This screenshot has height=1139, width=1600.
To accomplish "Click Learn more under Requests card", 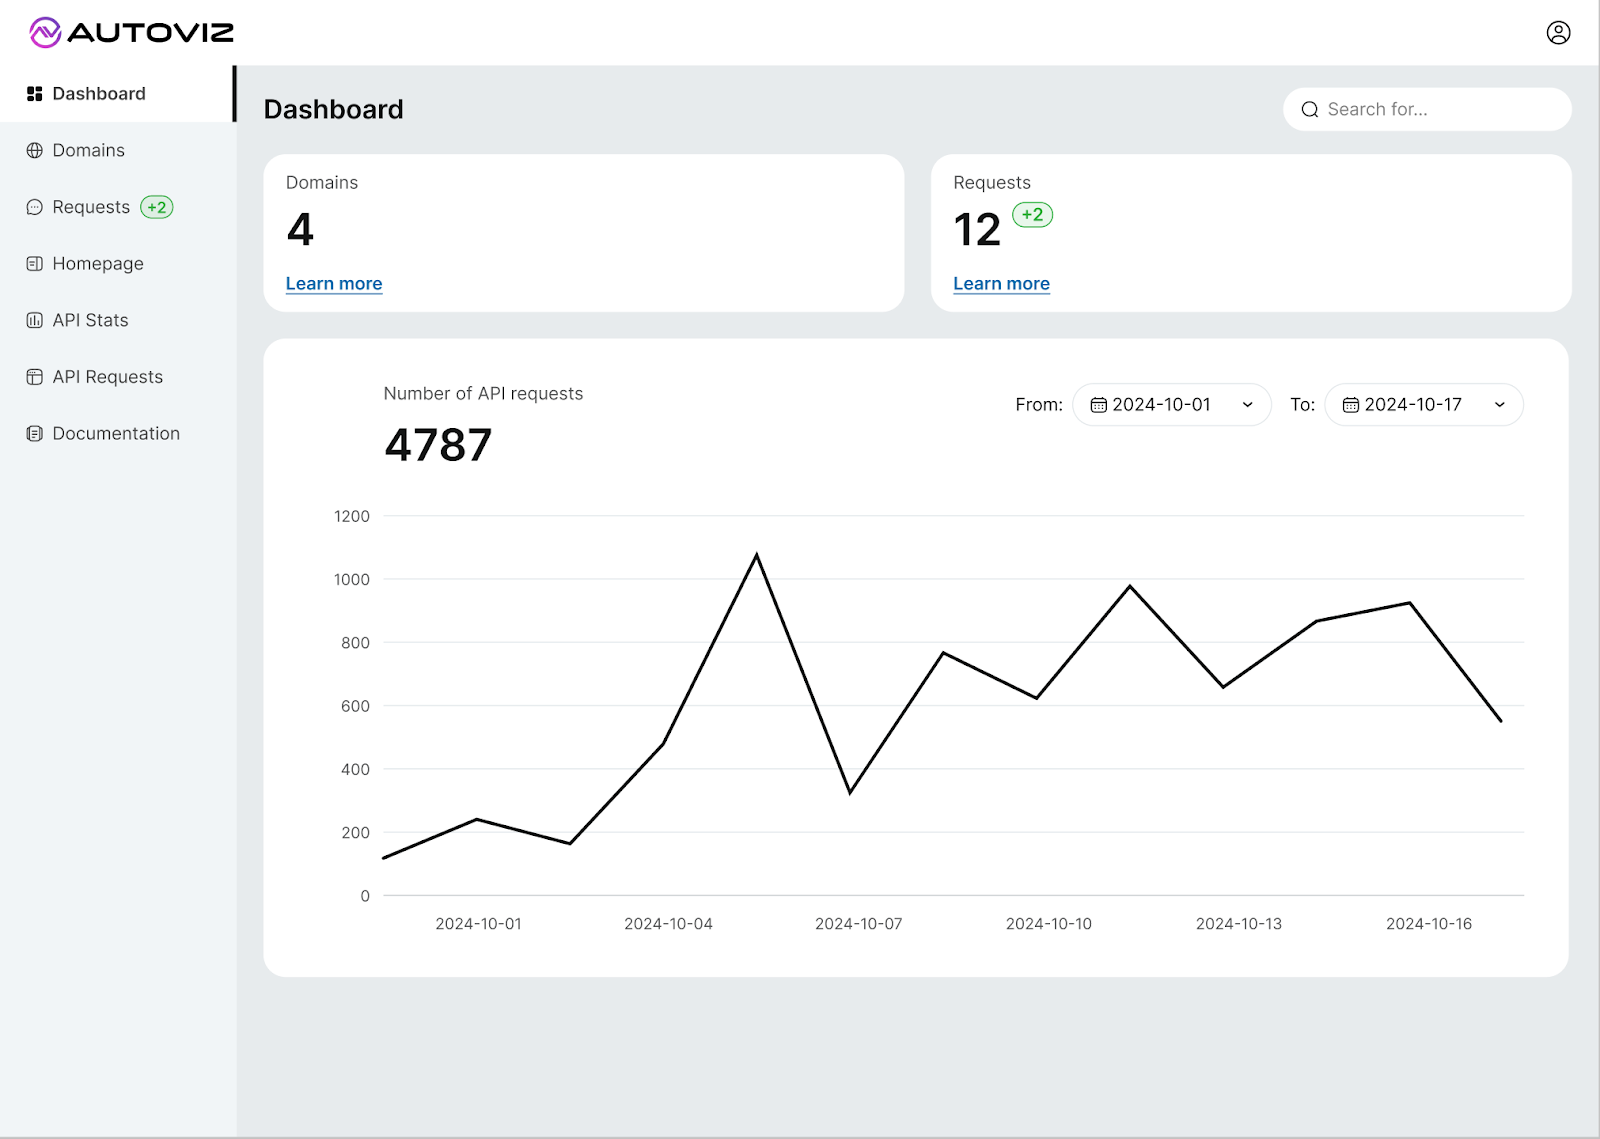I will 1001,284.
